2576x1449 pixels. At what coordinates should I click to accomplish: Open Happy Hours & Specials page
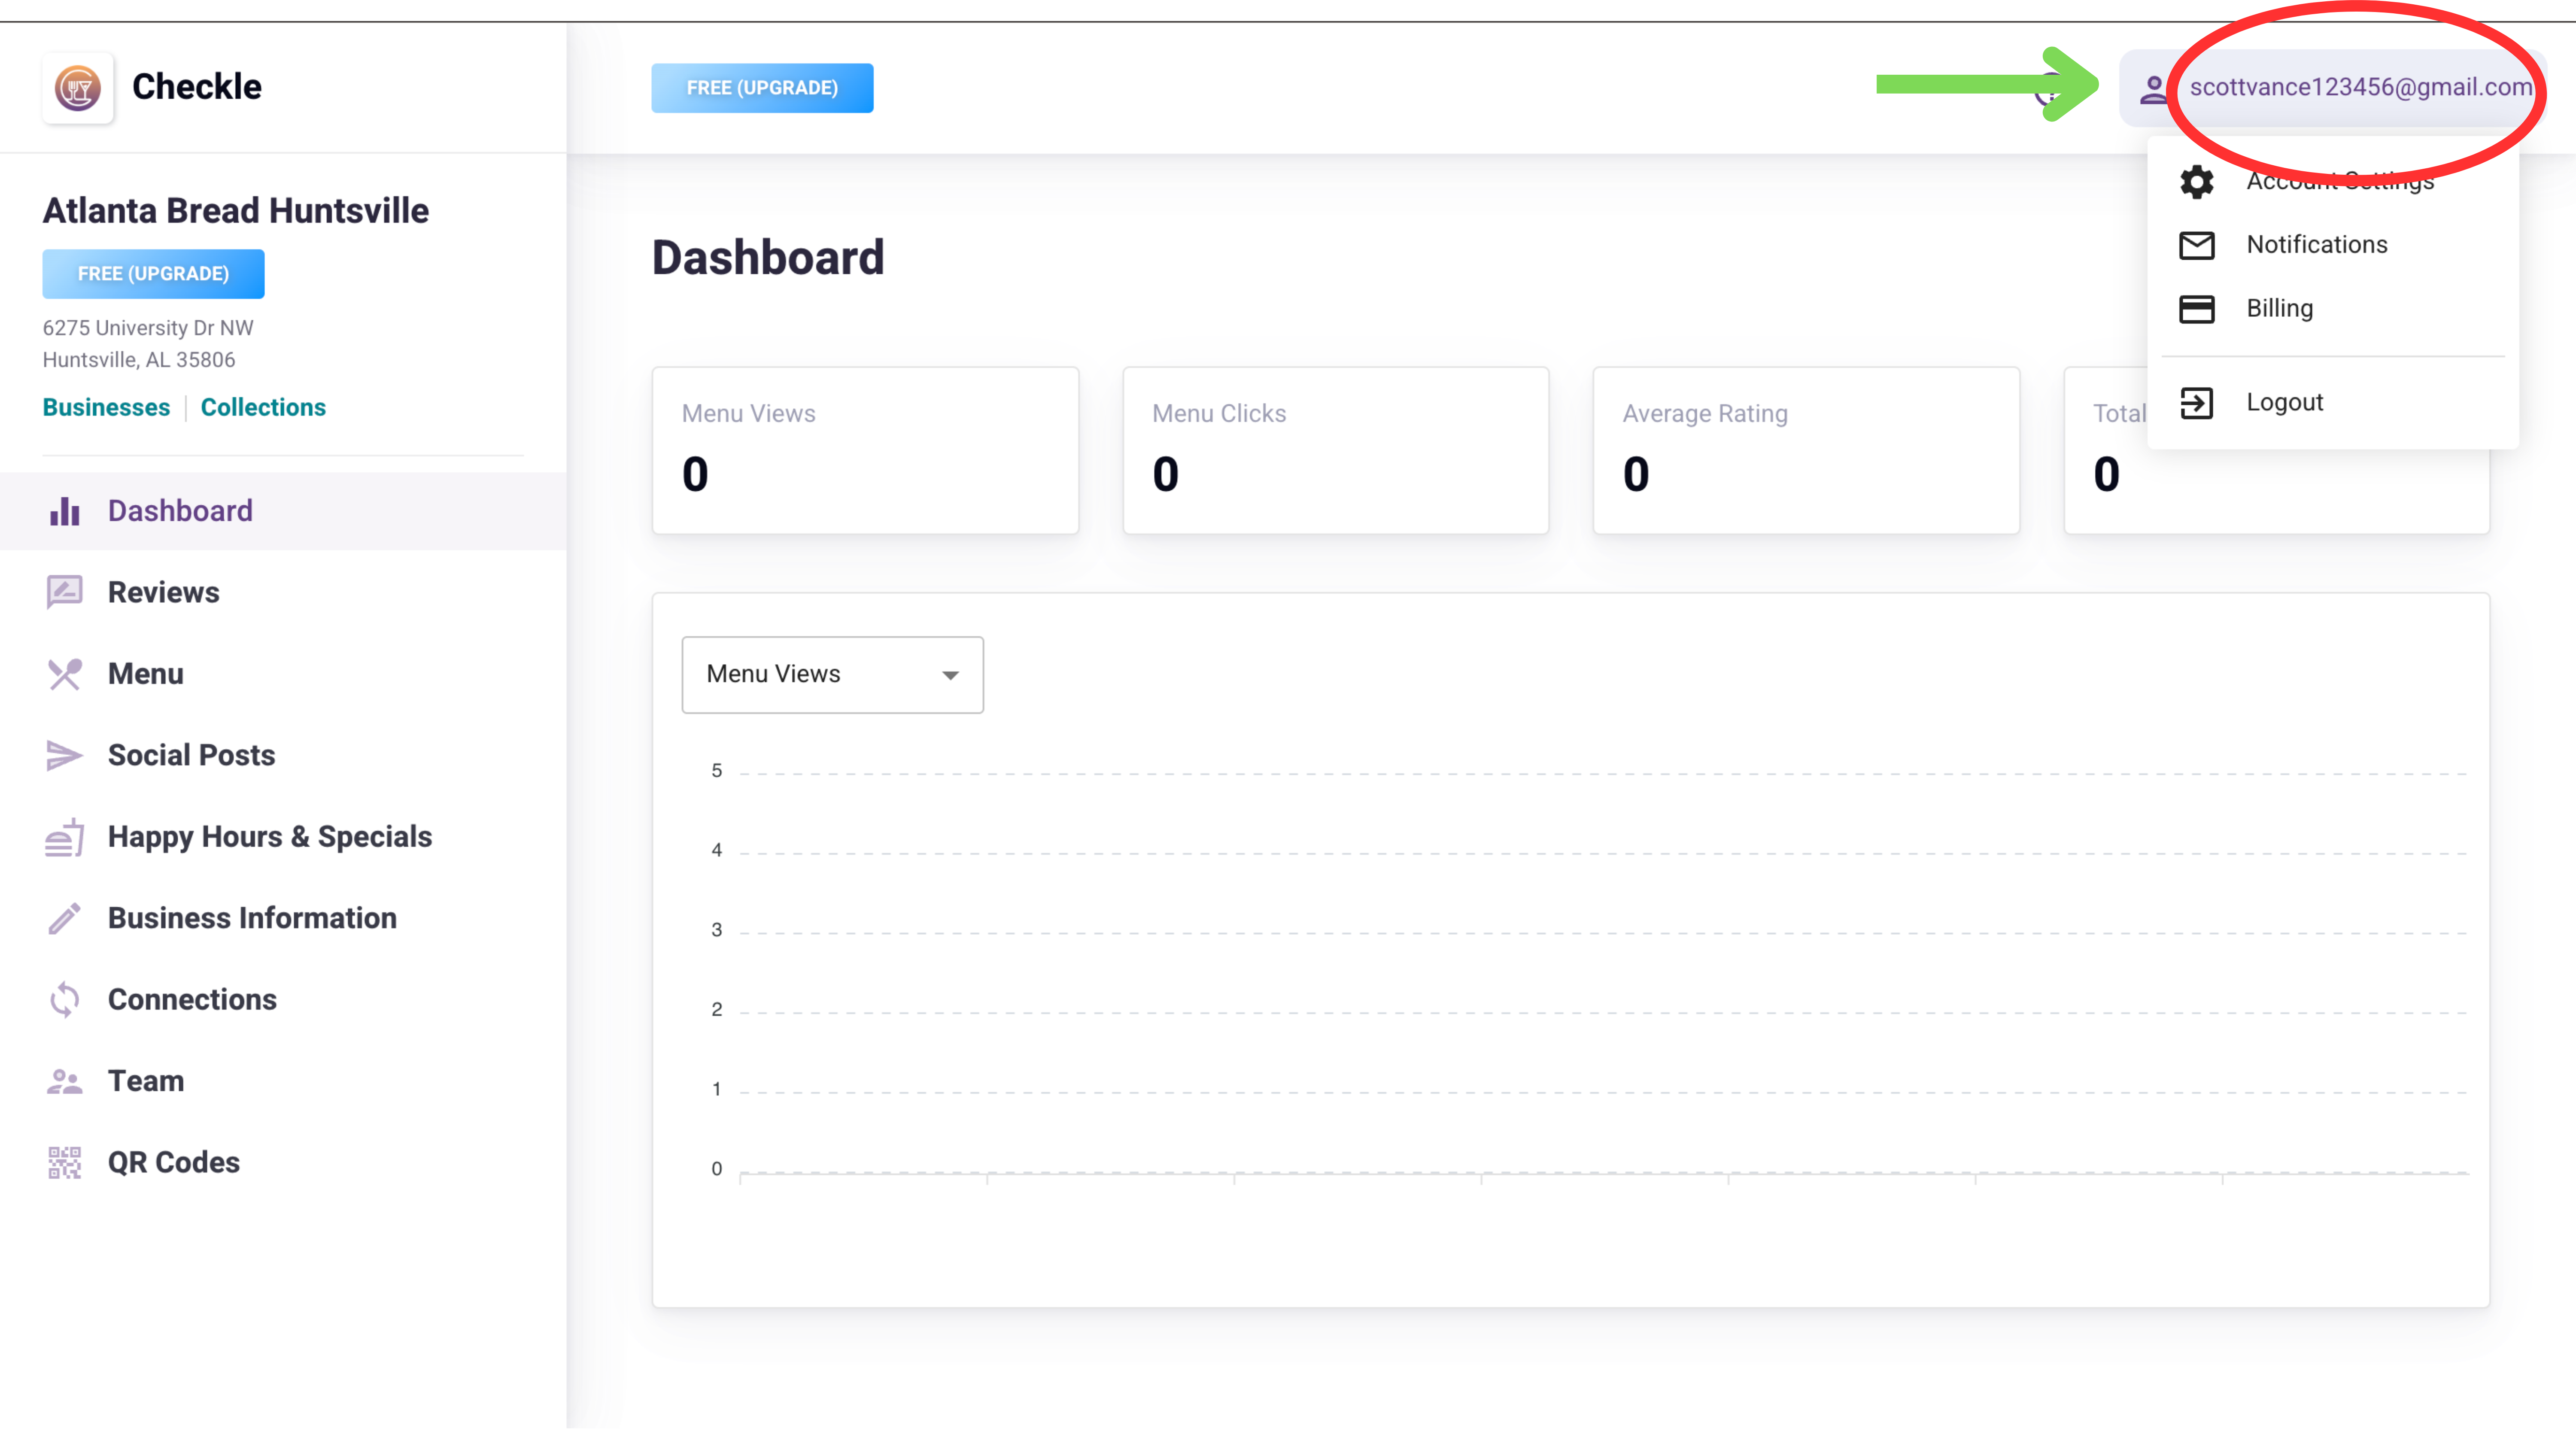point(283,837)
